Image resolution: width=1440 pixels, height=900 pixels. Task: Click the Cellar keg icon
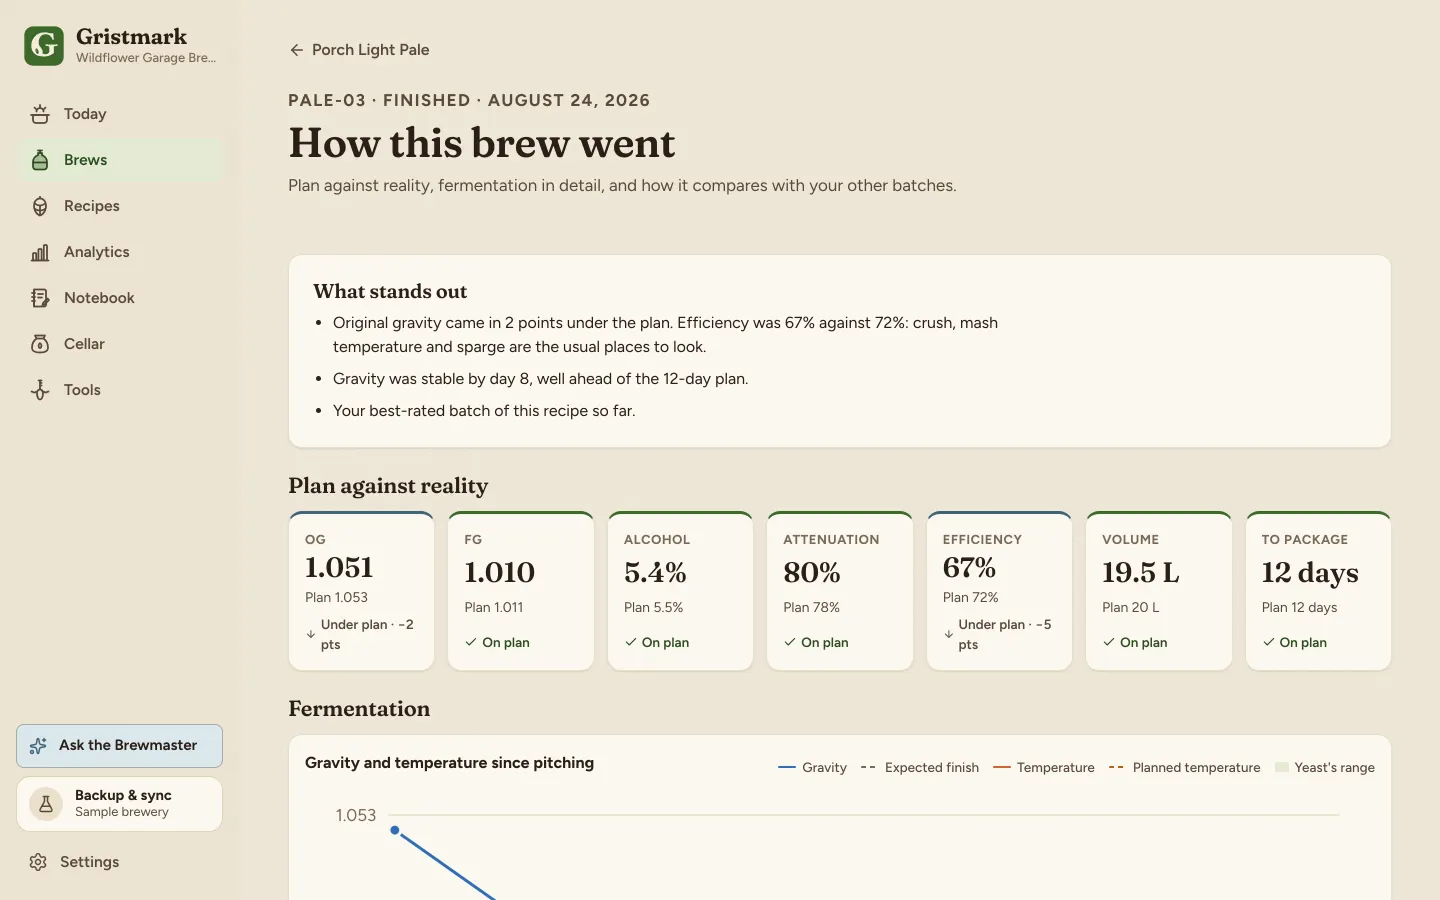tap(40, 344)
